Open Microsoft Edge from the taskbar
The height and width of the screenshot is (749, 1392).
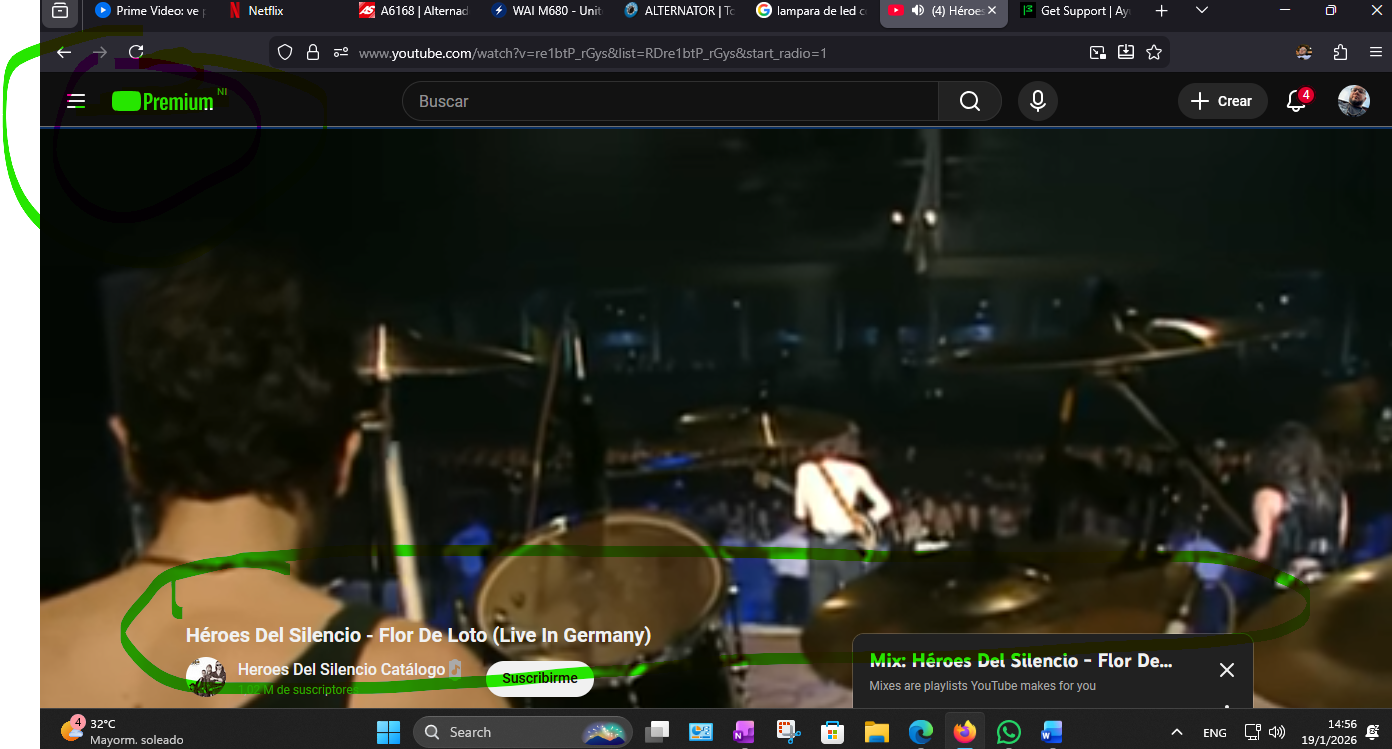[x=920, y=732]
